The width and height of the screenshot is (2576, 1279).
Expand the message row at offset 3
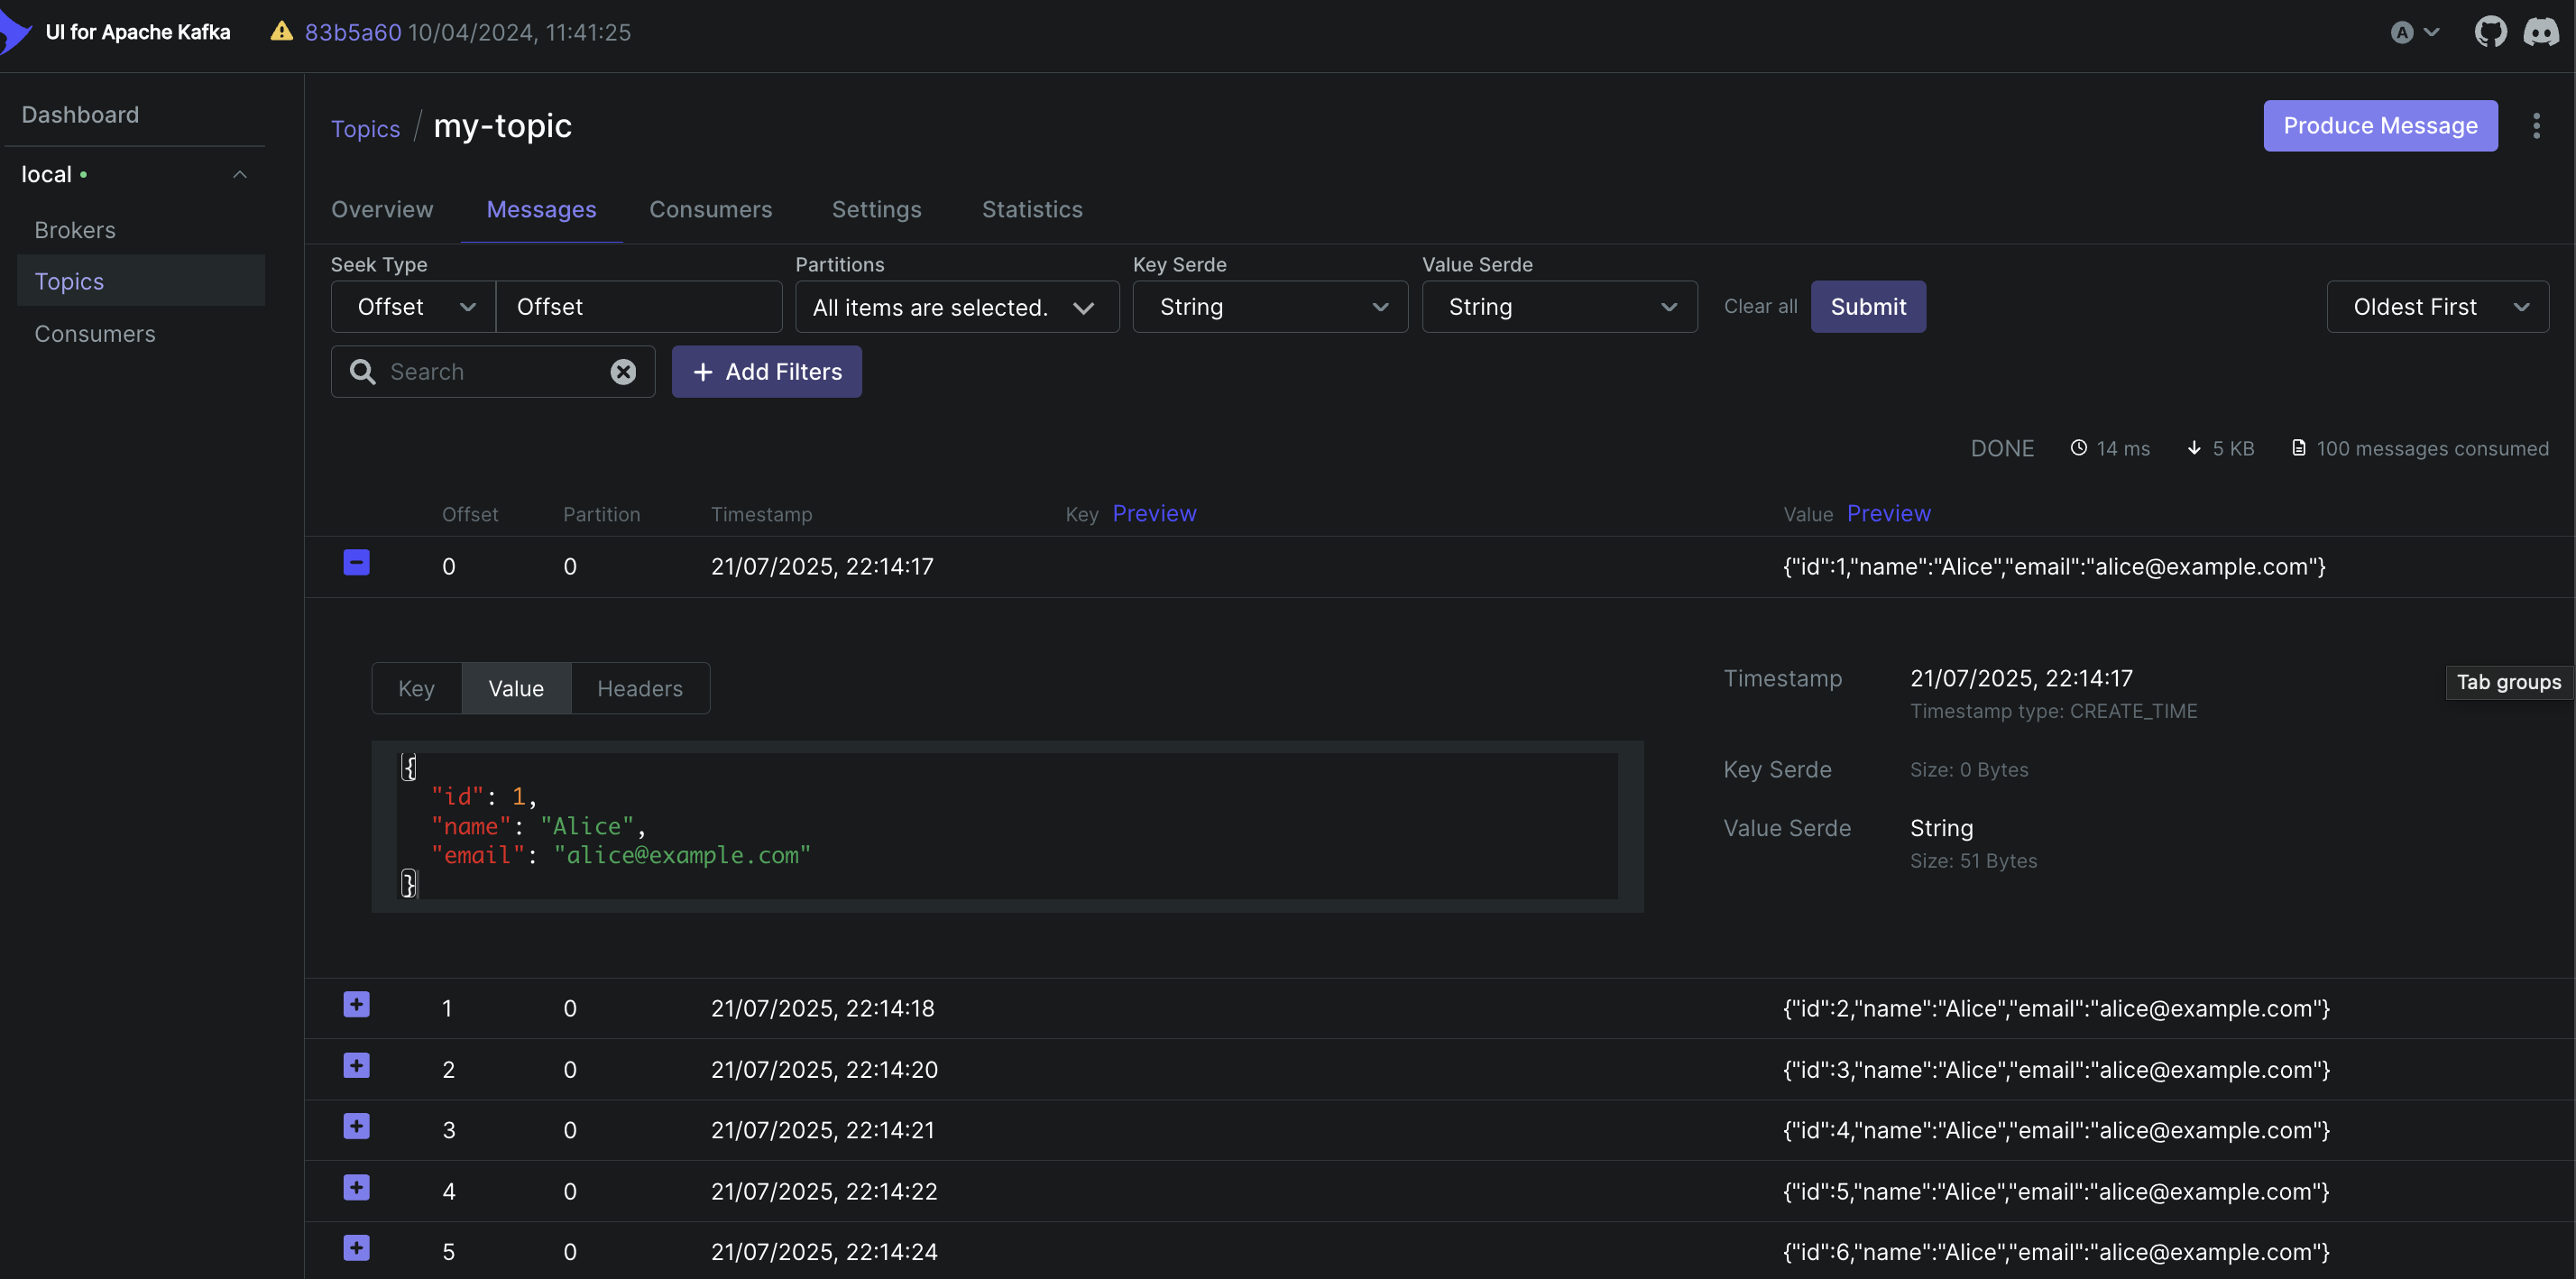(356, 1127)
